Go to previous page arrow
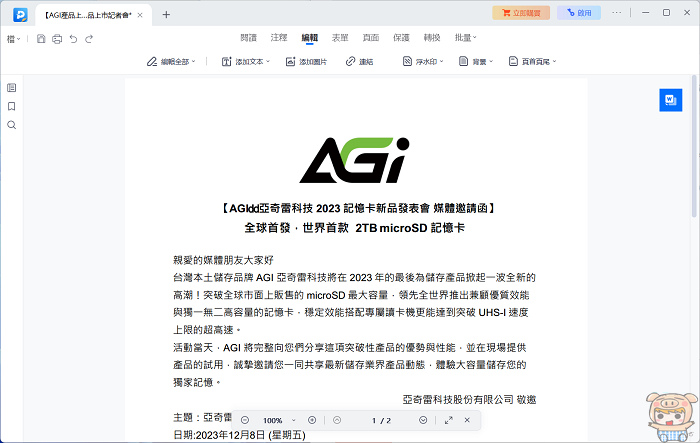The height and width of the screenshot is (443, 700). point(337,420)
